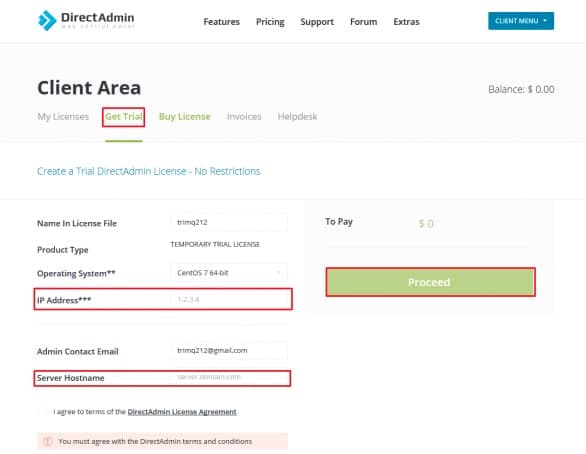Visit the Forum link in navigation
The height and width of the screenshot is (454, 586).
[363, 22]
